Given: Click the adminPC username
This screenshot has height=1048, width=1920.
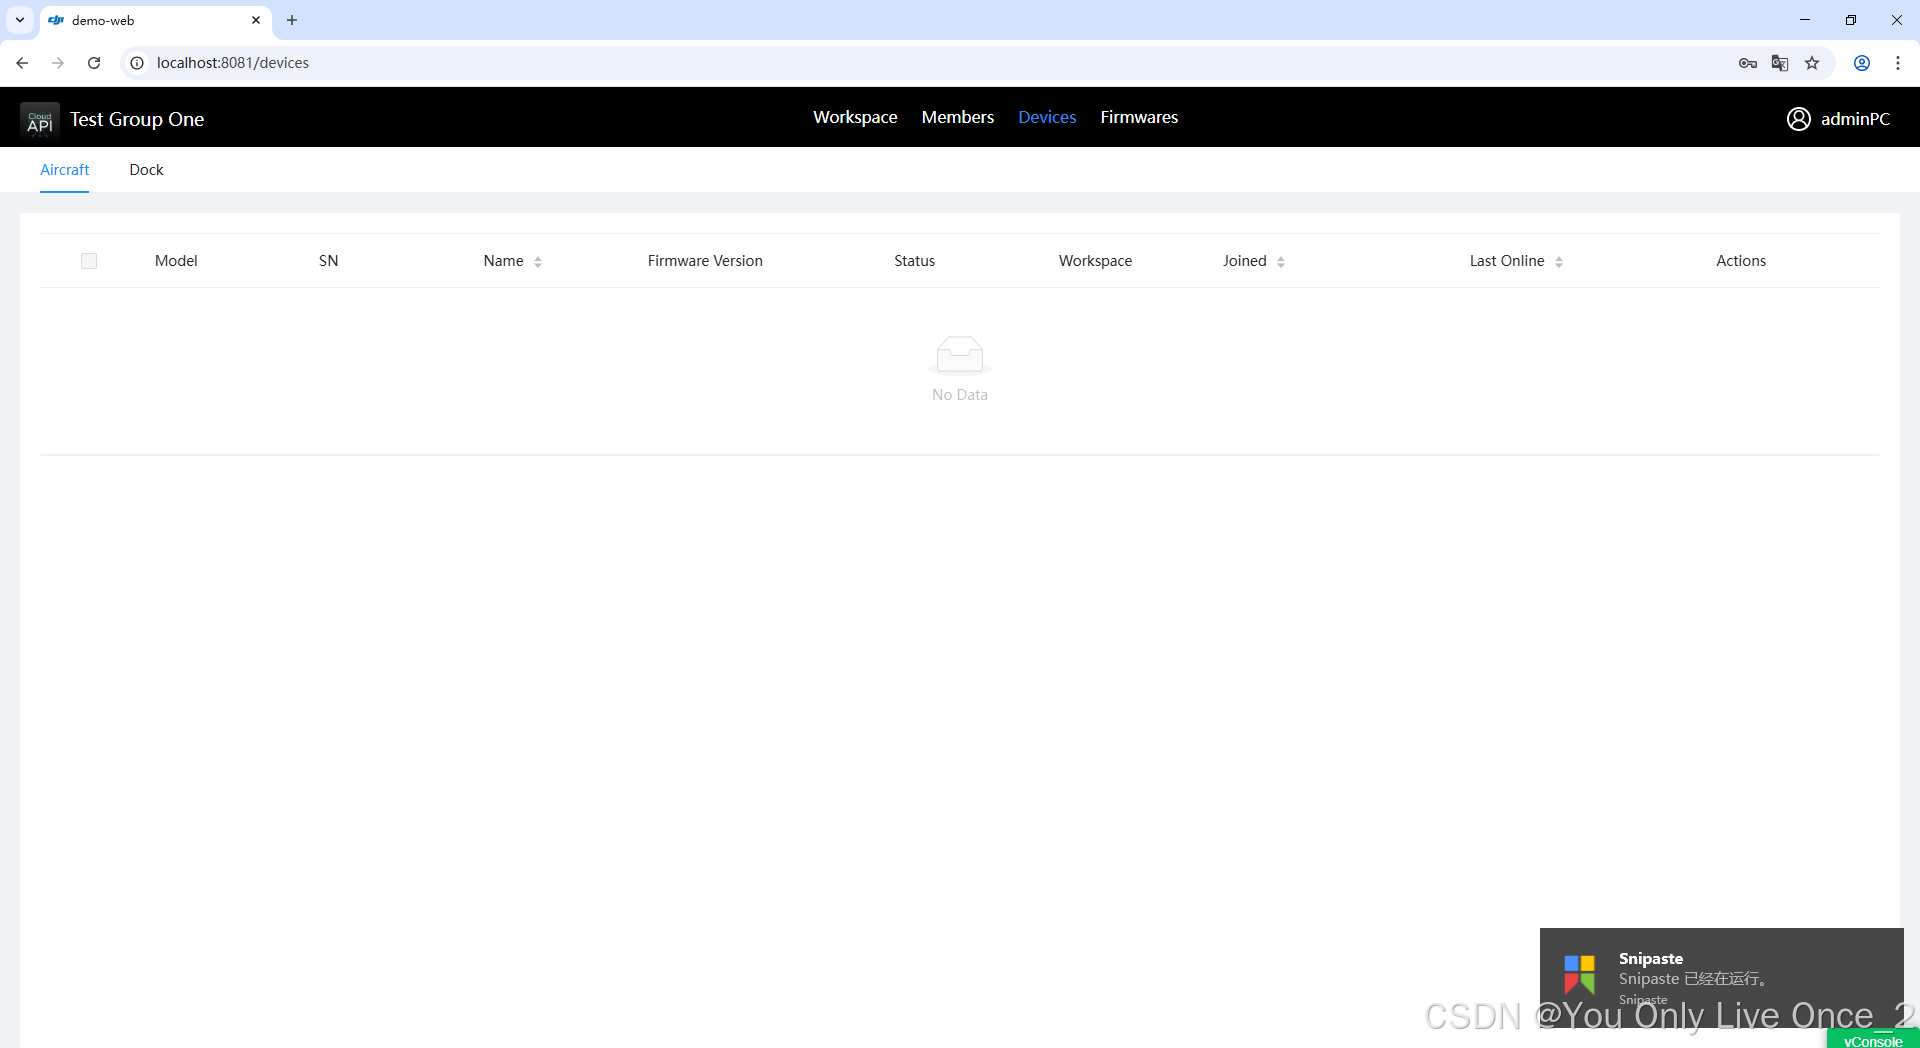Looking at the screenshot, I should click(x=1855, y=119).
